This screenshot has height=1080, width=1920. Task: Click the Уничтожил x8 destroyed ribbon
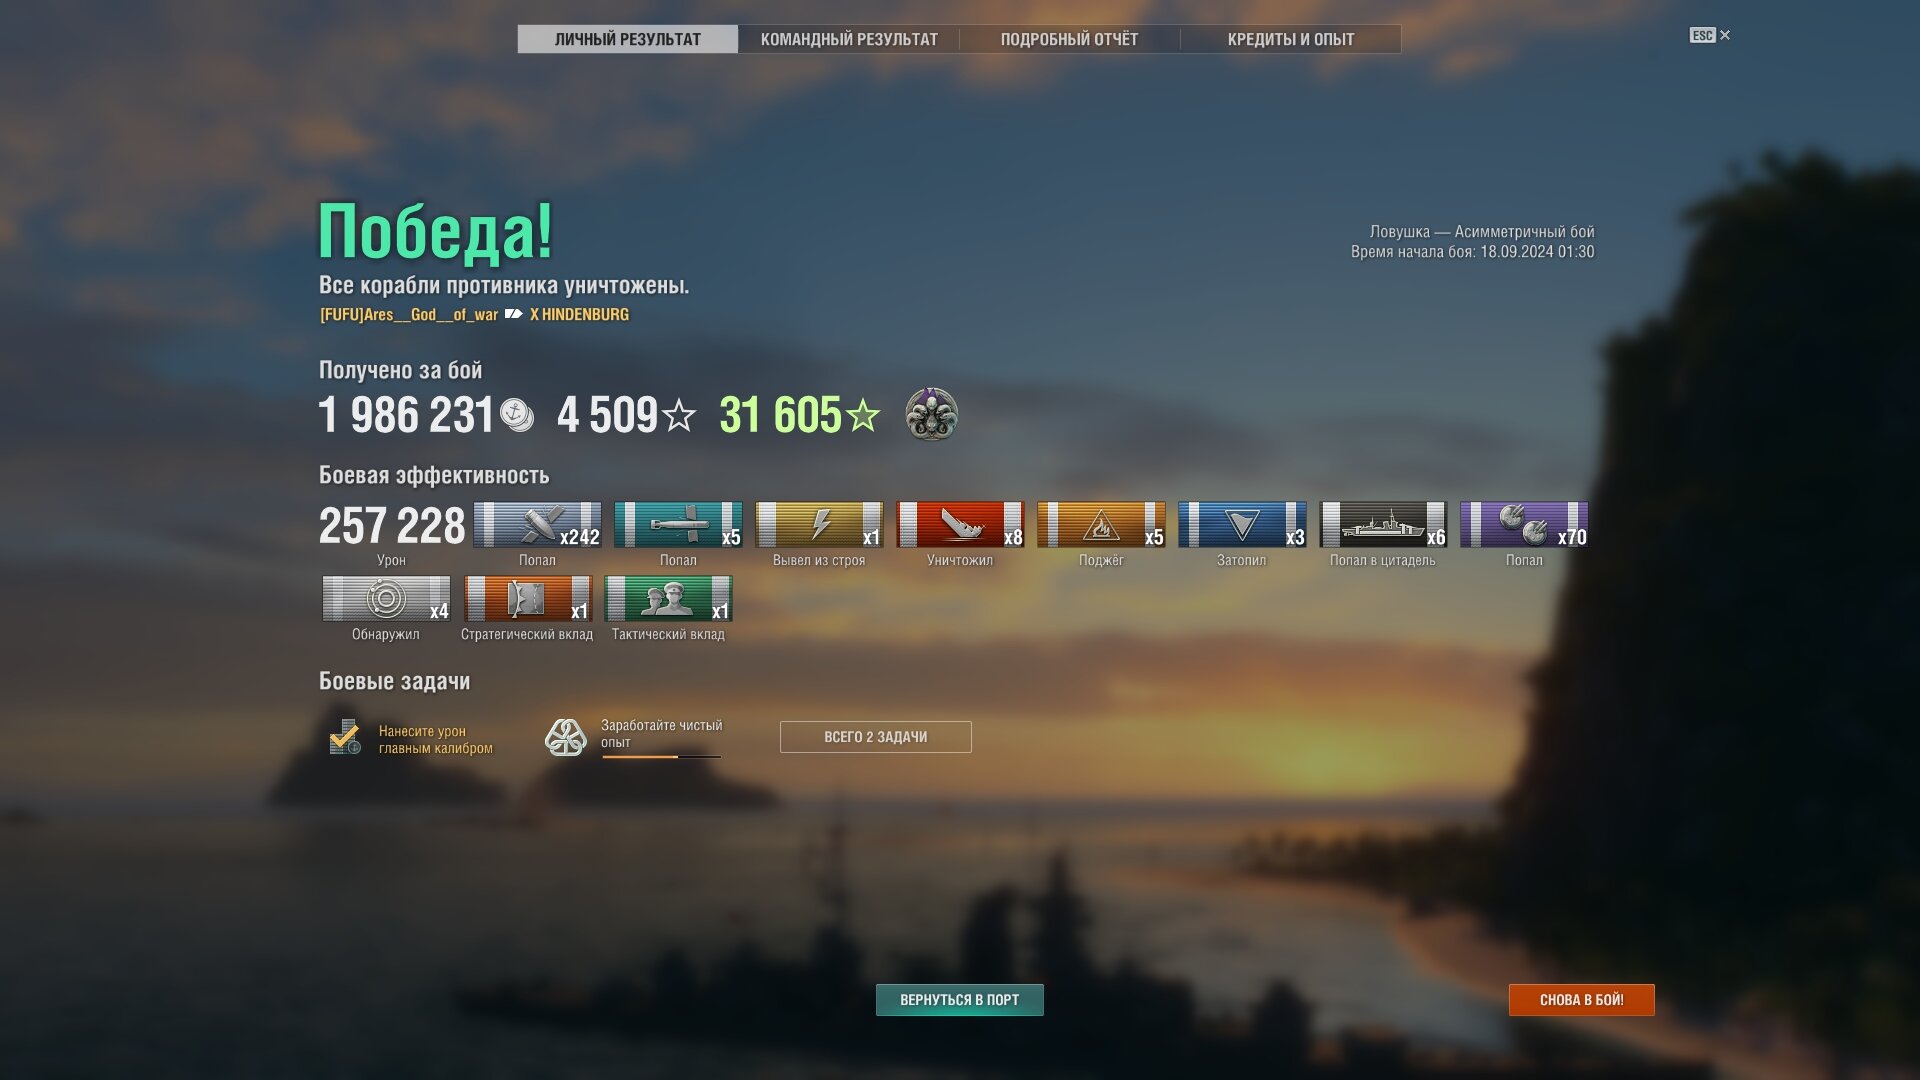pyautogui.click(x=960, y=525)
